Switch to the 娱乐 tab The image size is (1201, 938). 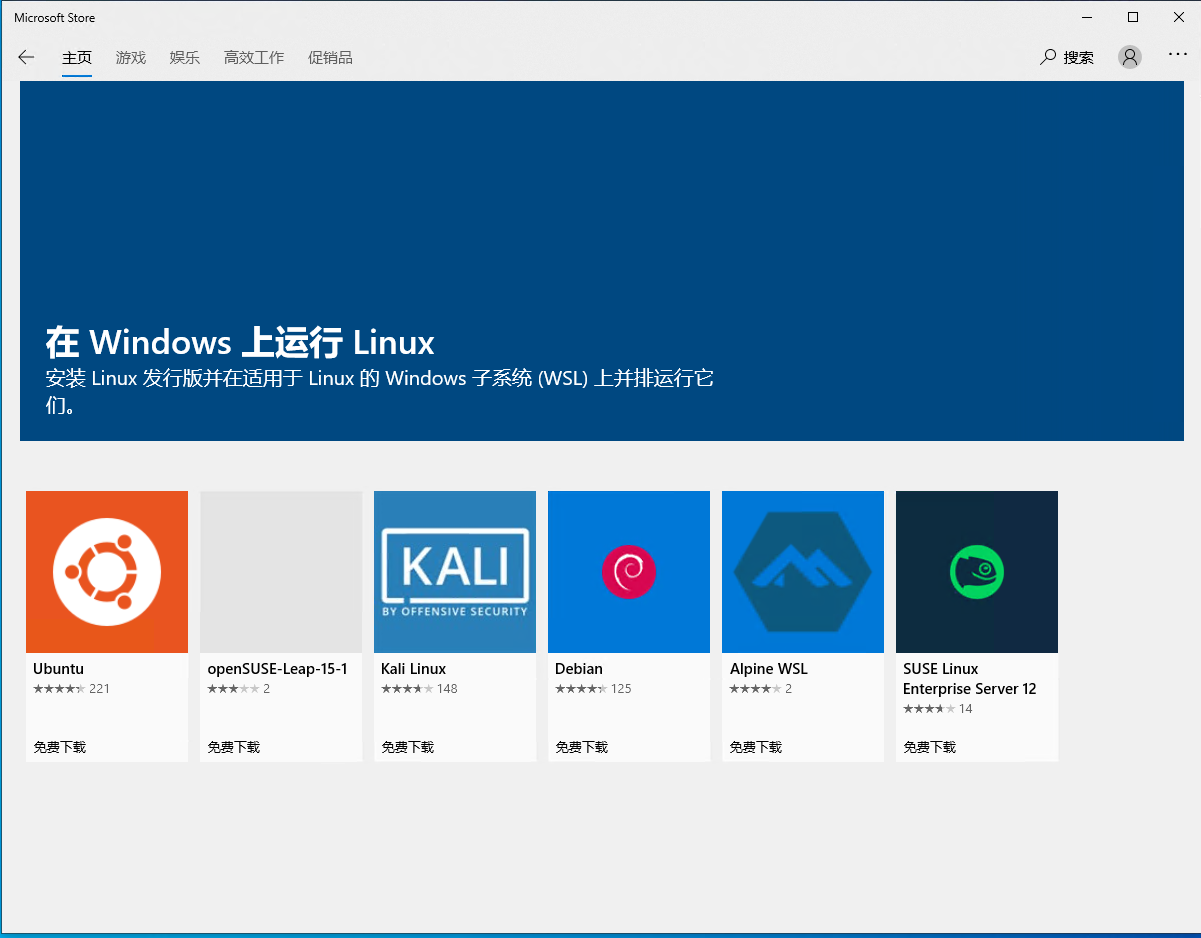tap(185, 58)
